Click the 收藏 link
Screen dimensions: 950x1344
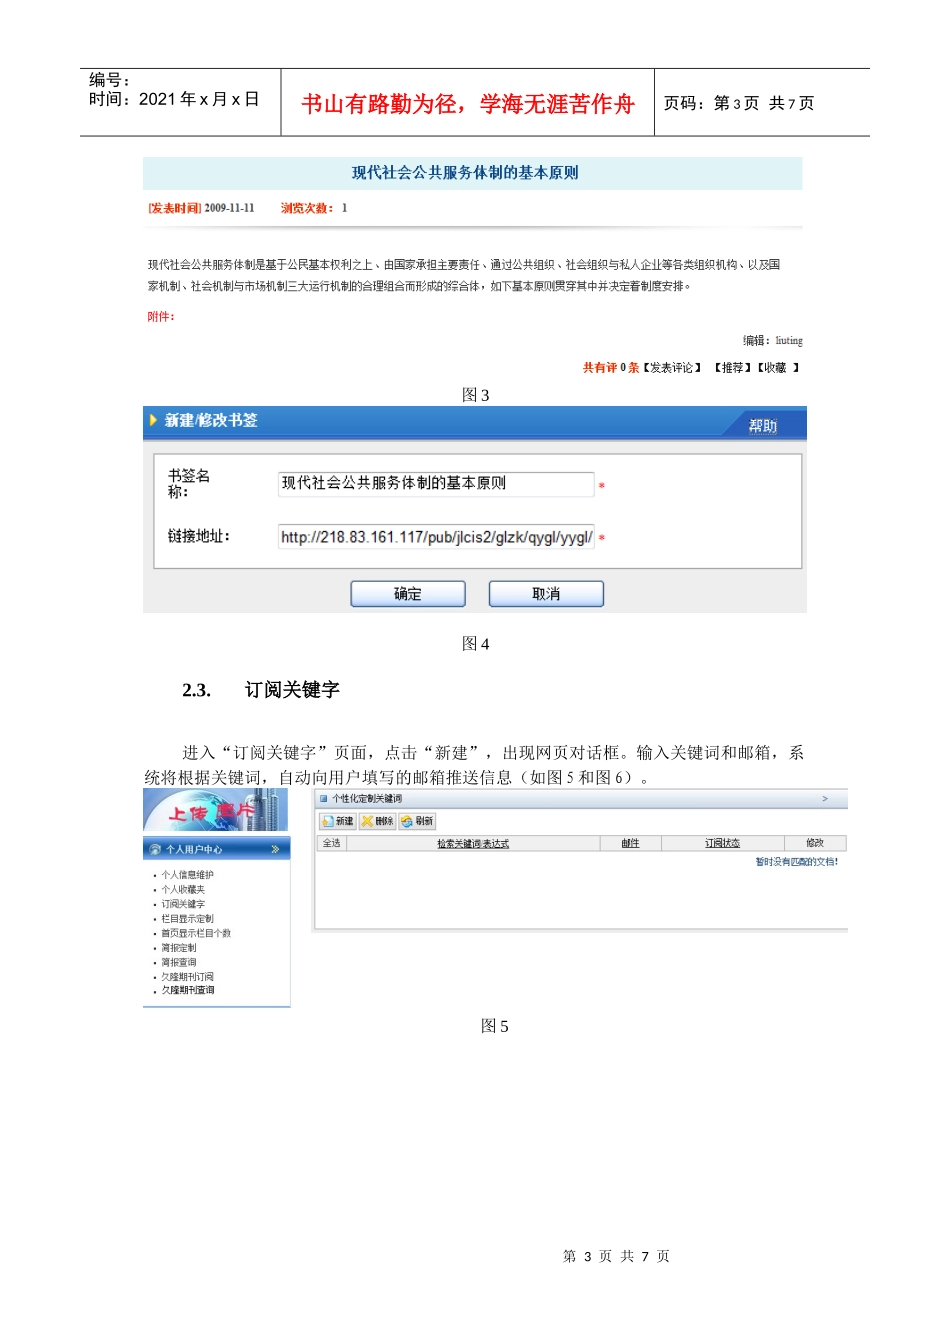tap(777, 368)
